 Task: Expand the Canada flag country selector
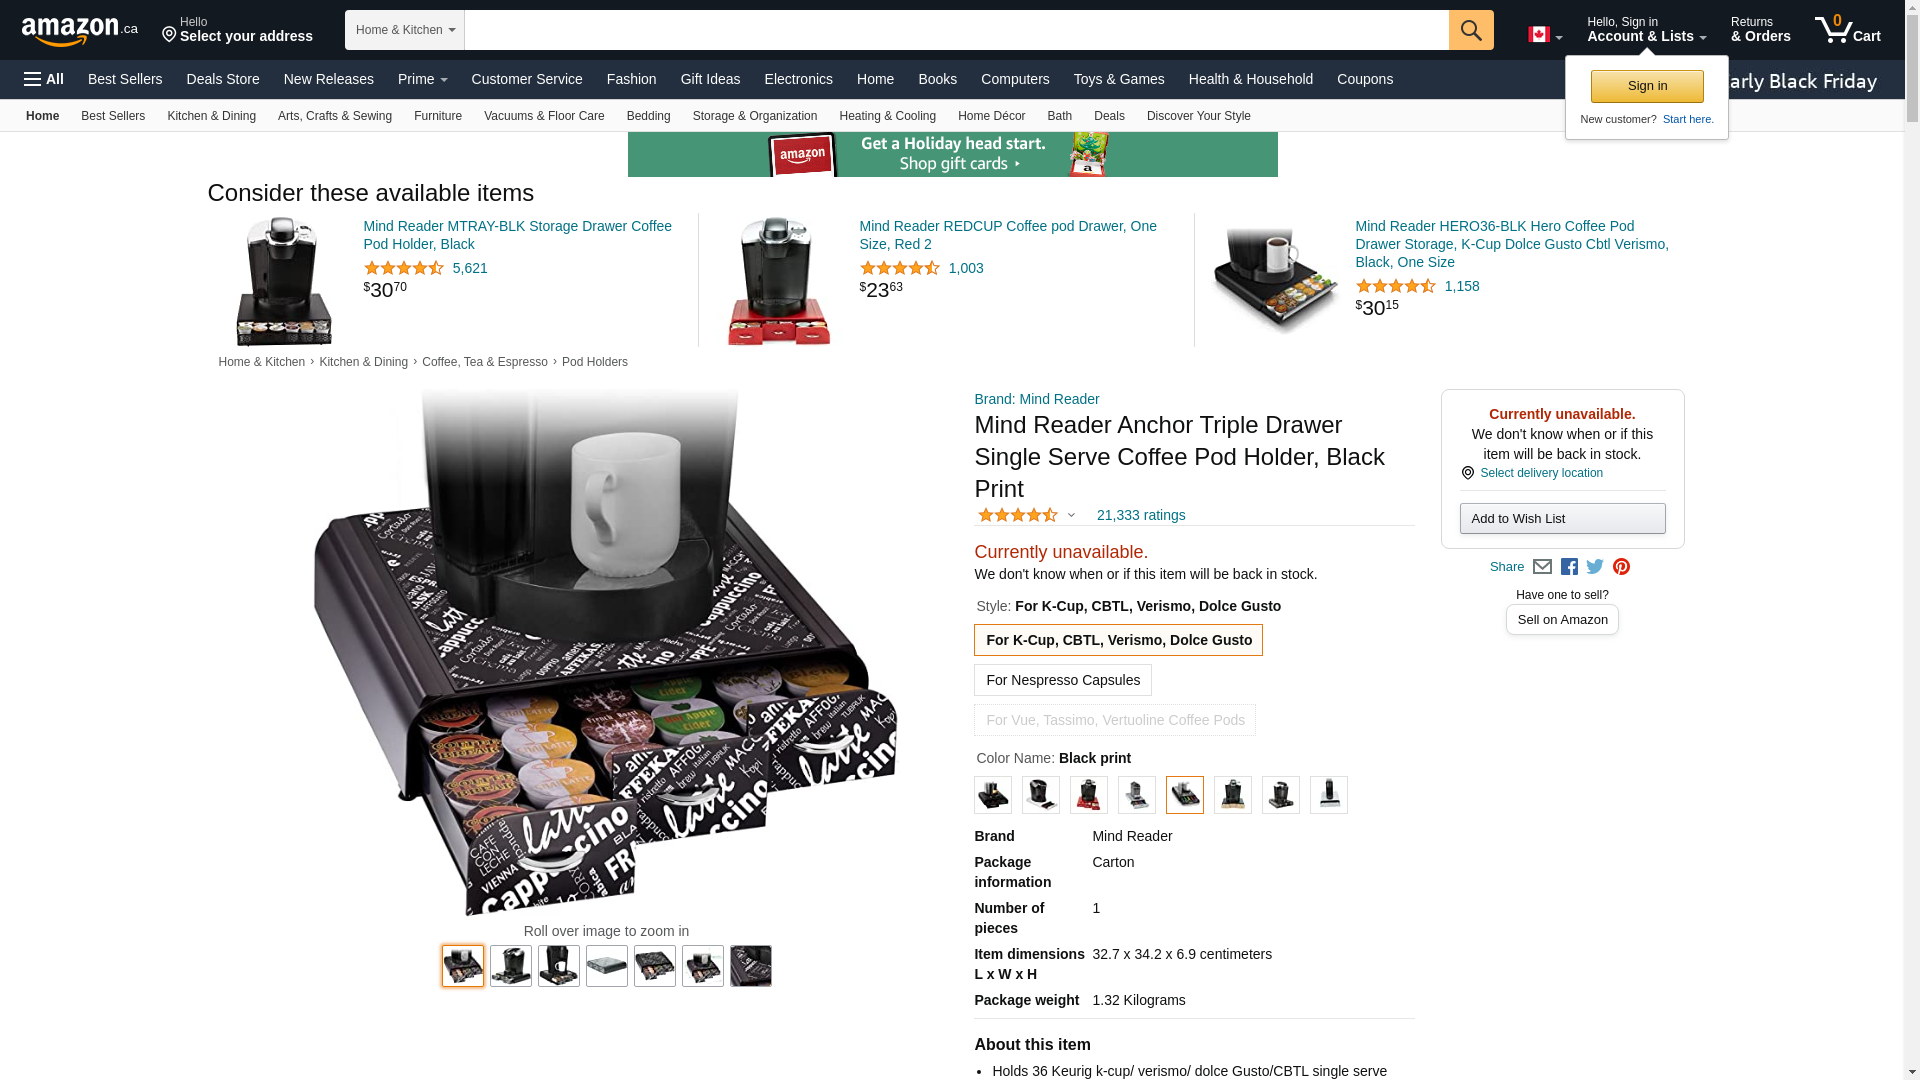coord(1545,35)
